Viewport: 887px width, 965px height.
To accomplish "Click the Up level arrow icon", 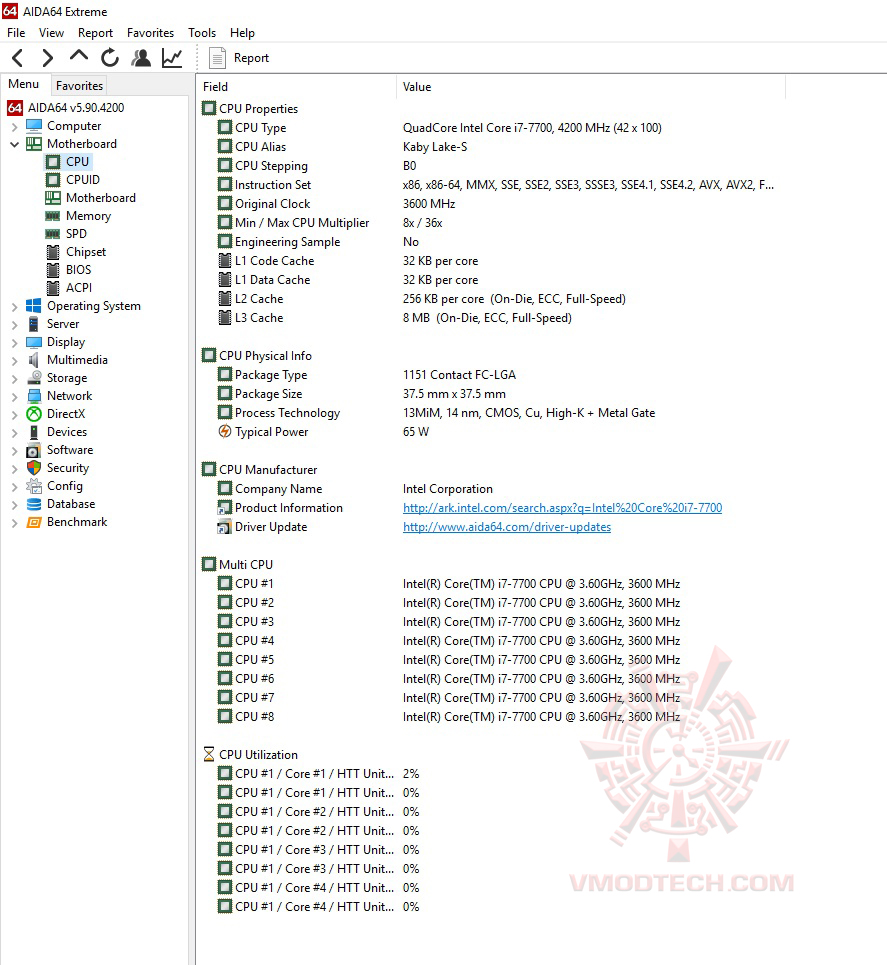I will 79,57.
